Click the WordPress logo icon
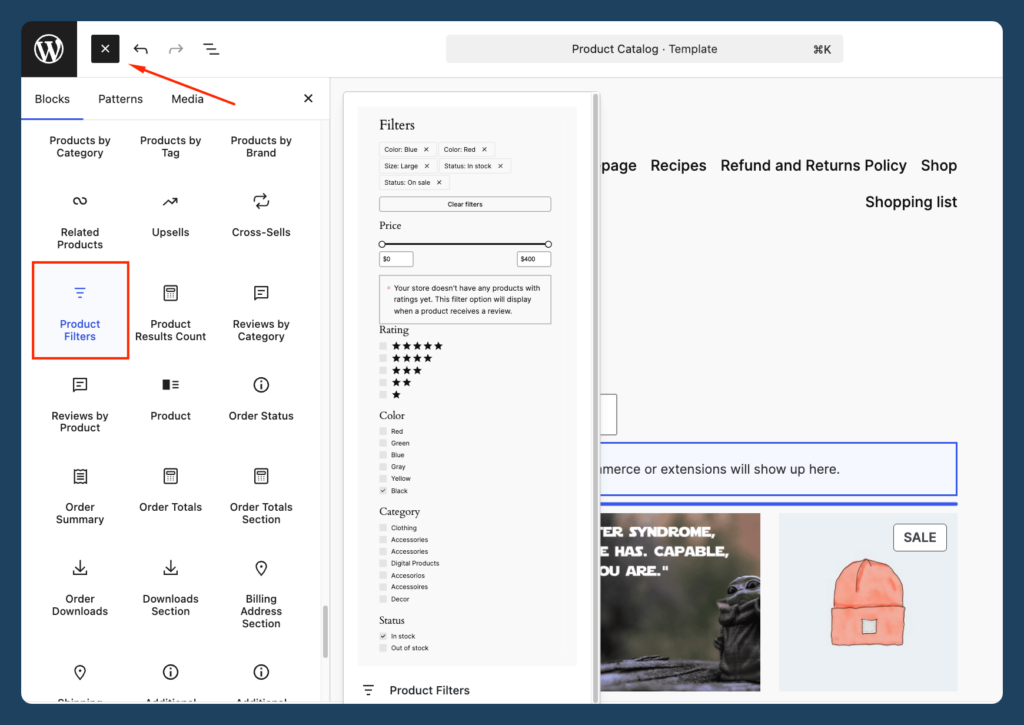The width and height of the screenshot is (1024, 725). (49, 49)
